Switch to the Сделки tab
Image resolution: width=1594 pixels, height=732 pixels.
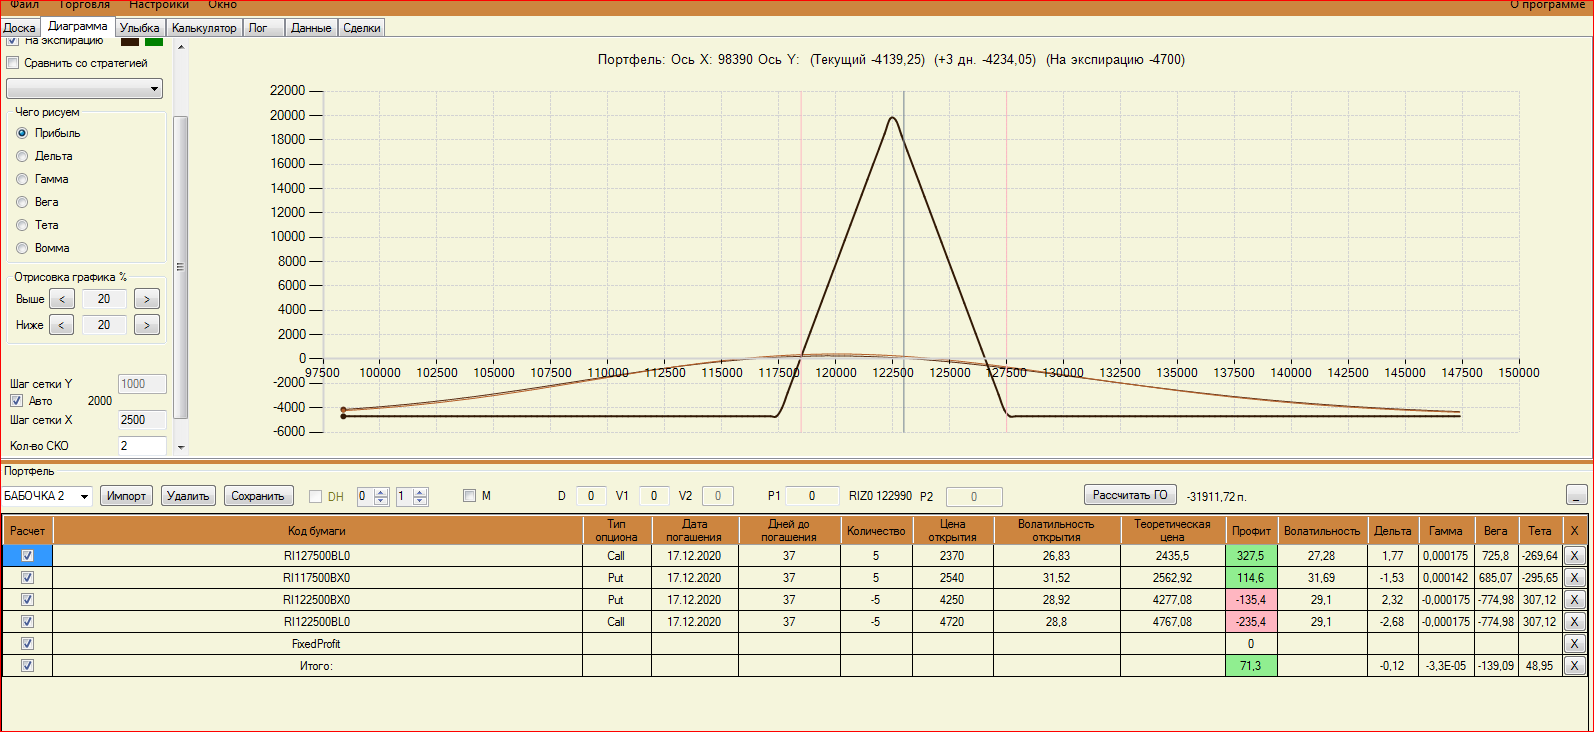tap(362, 28)
